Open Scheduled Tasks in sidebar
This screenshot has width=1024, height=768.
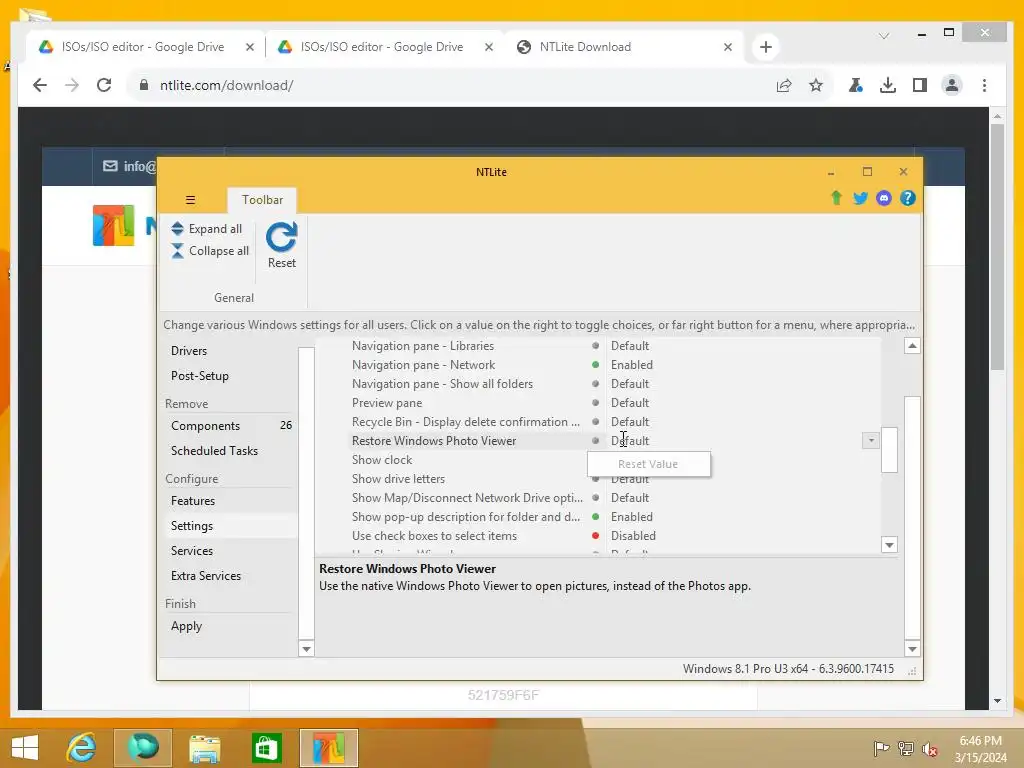(214, 451)
